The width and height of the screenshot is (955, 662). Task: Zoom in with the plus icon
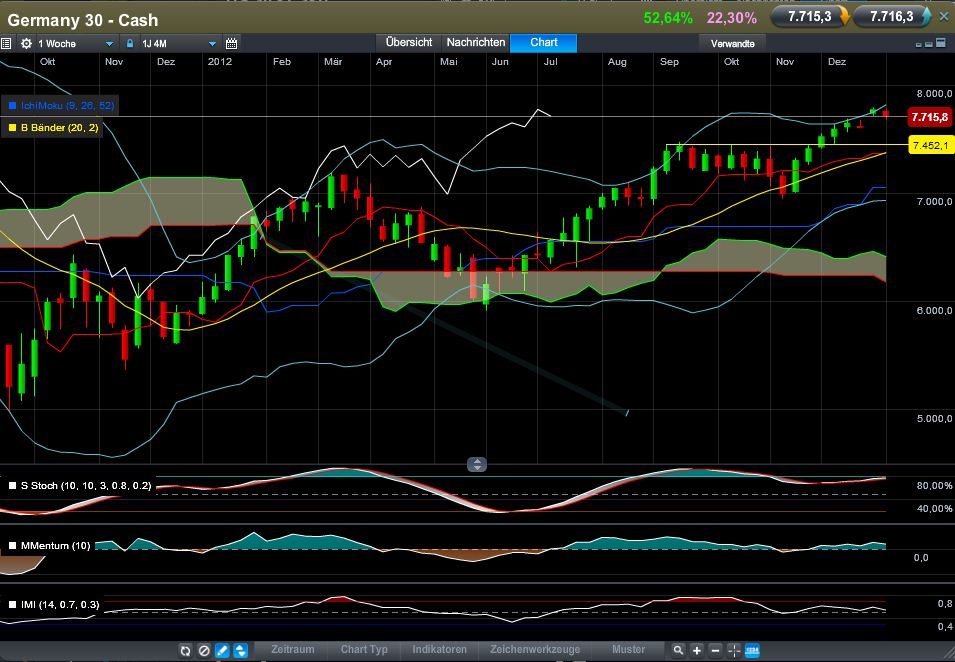[x=697, y=650]
